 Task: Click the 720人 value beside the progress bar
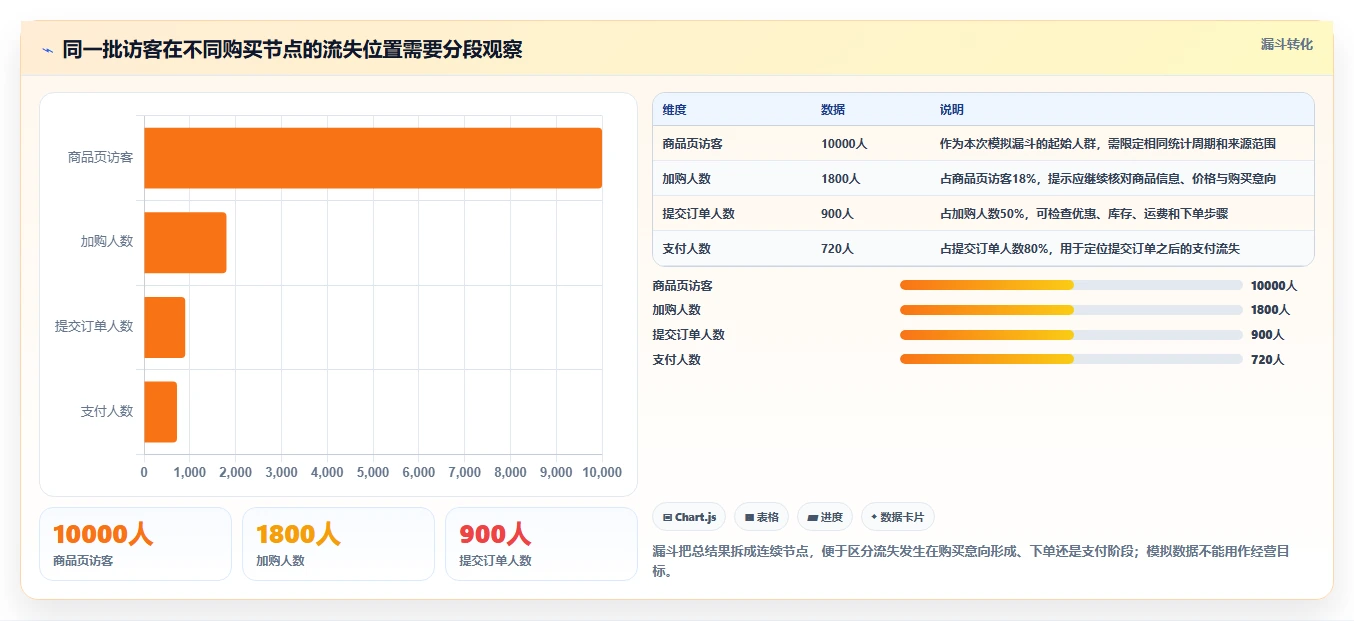click(x=1268, y=359)
